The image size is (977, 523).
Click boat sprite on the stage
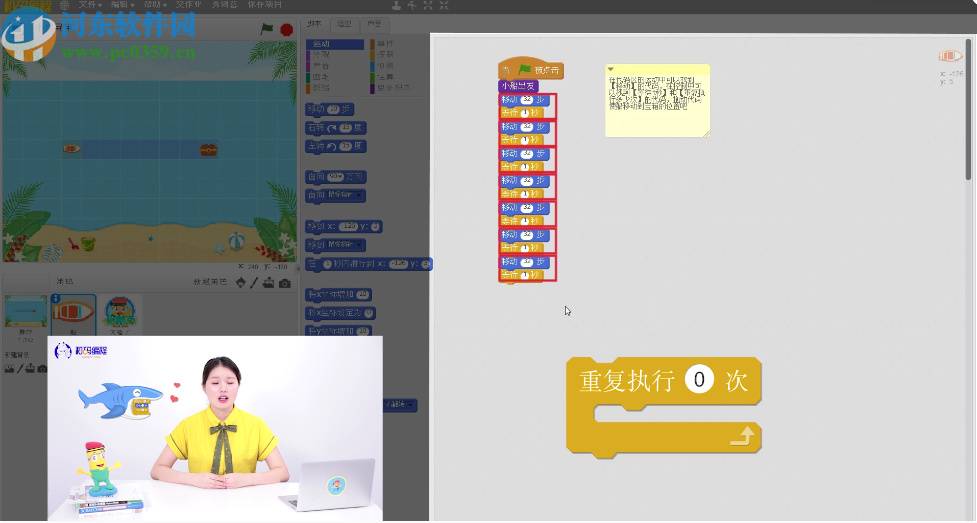pyautogui.click(x=72, y=149)
